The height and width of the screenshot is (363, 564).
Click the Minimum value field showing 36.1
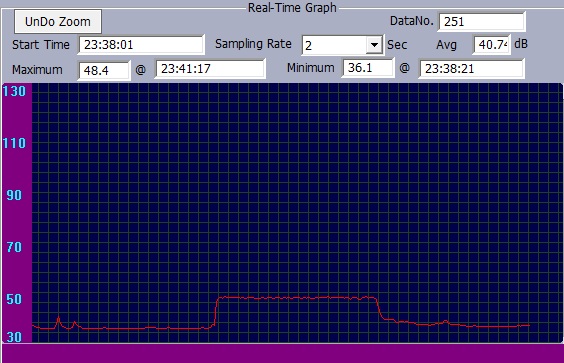(368, 68)
